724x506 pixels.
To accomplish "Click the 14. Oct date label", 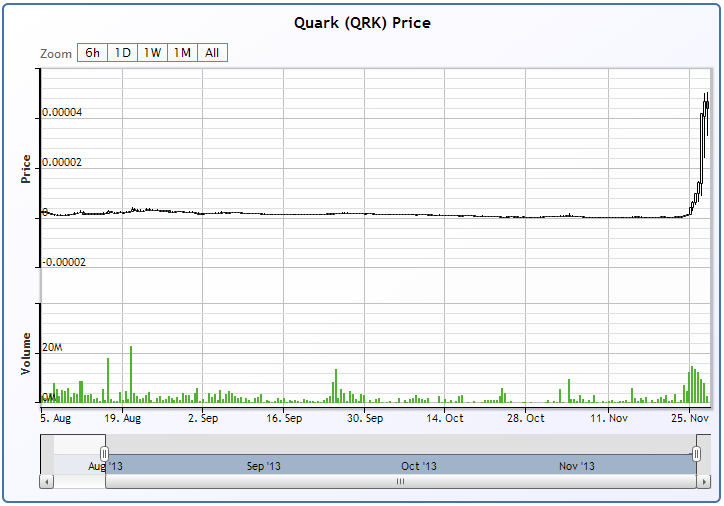I will tap(445, 418).
